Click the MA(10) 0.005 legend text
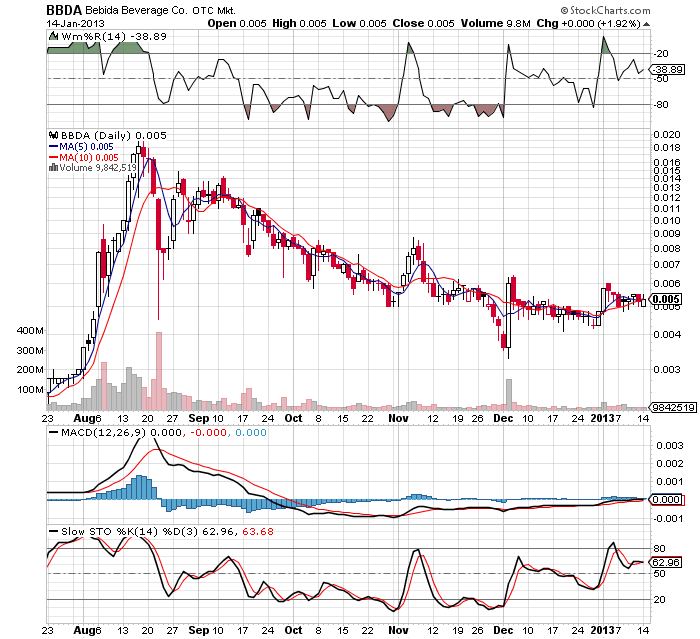 click(89, 157)
